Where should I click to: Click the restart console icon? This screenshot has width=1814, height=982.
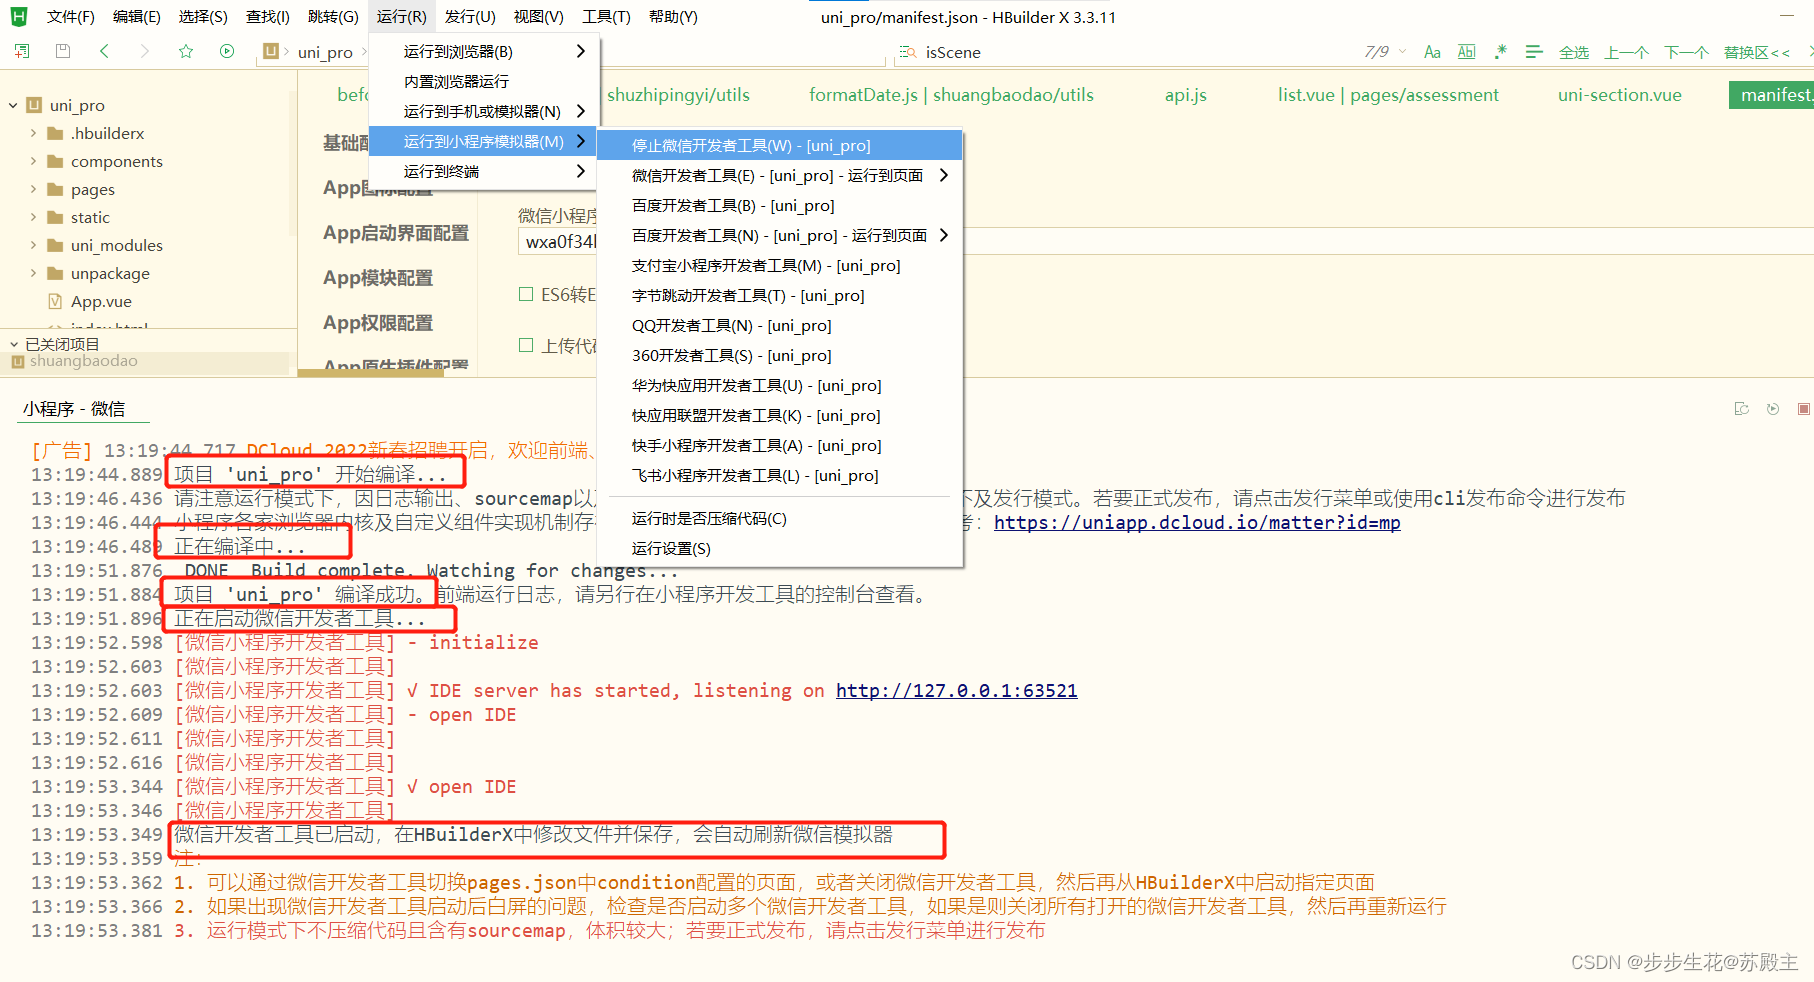point(1742,409)
